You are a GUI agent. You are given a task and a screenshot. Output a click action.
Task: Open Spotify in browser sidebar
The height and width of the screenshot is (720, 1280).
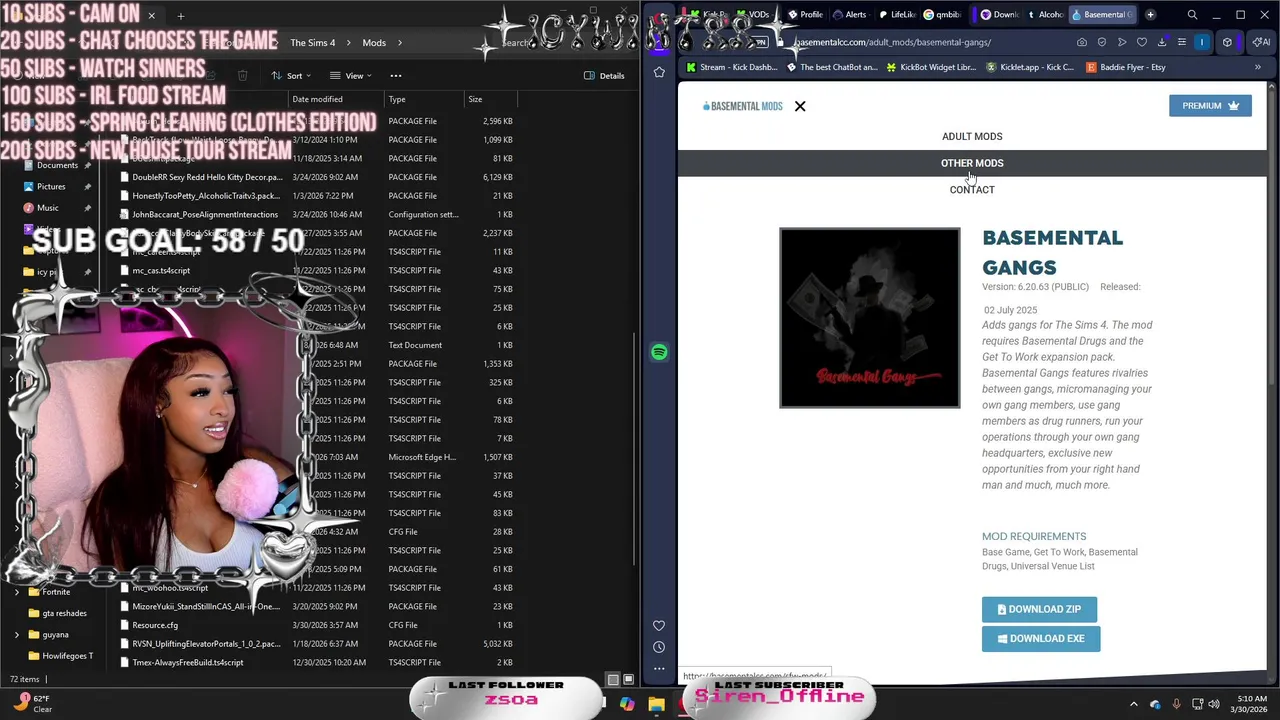(659, 352)
